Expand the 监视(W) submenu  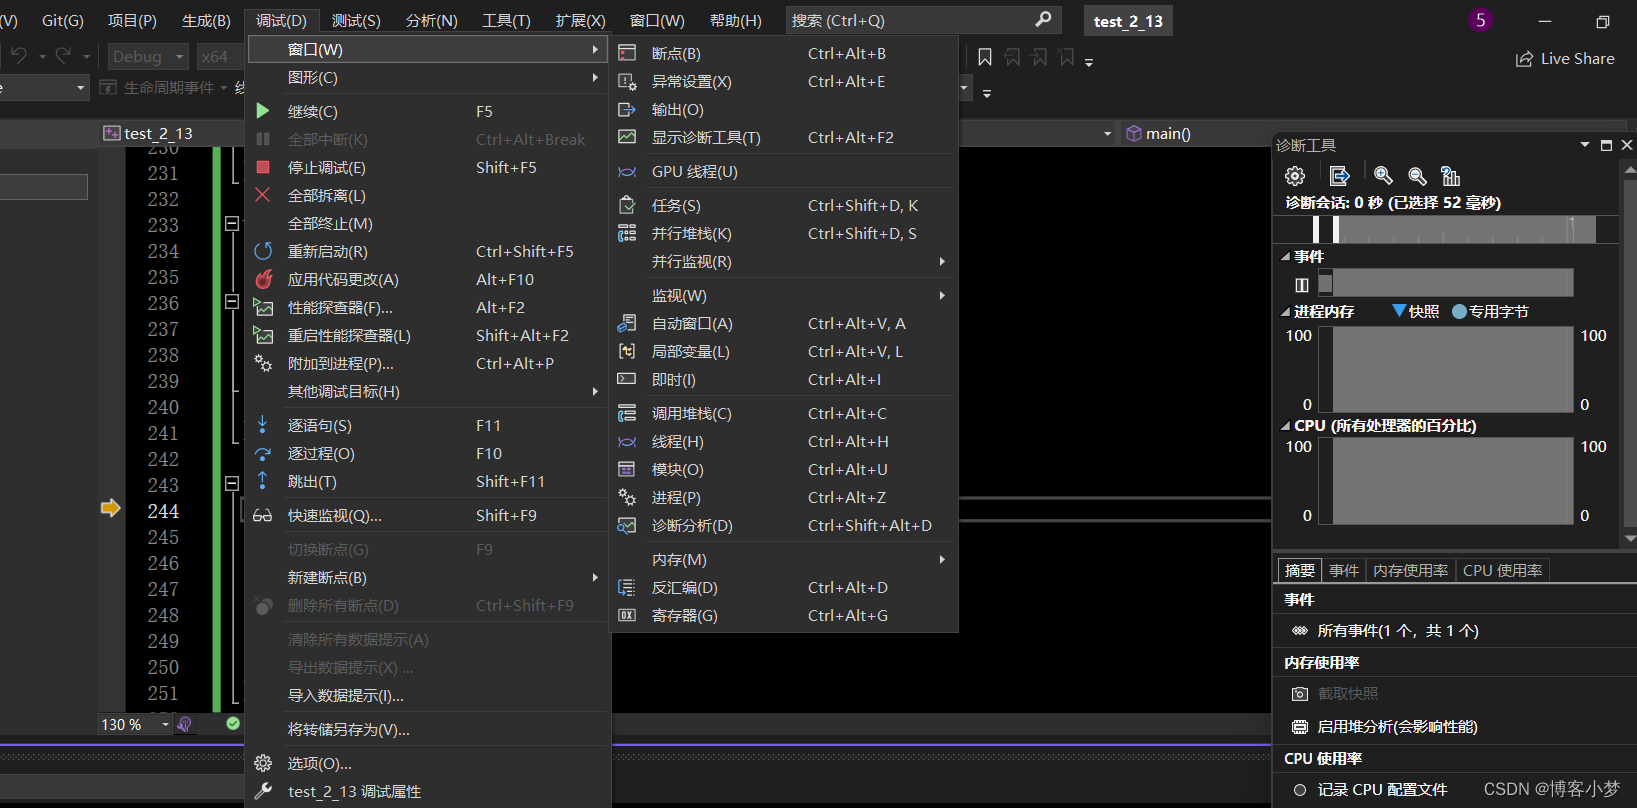pos(784,296)
